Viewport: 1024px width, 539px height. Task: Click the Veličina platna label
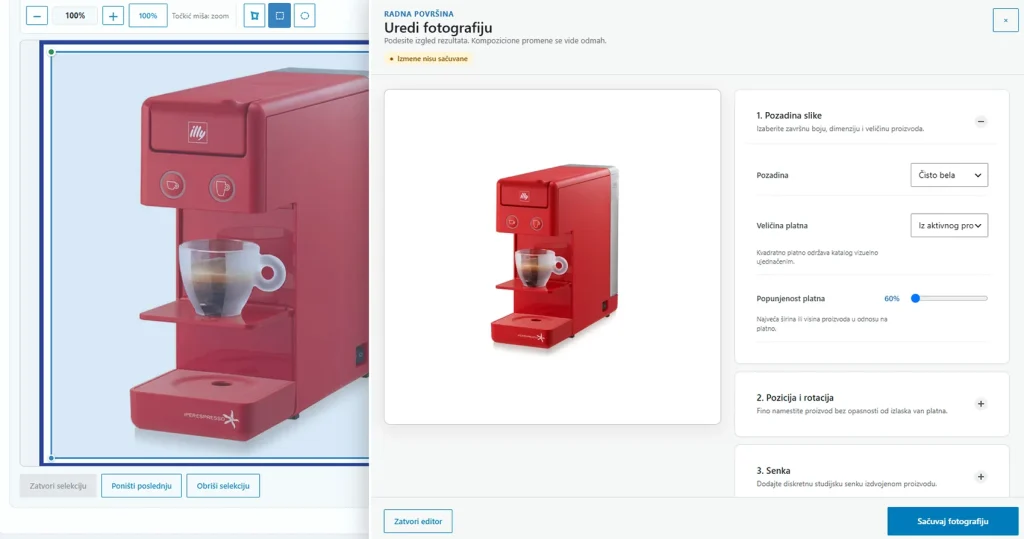click(x=782, y=225)
